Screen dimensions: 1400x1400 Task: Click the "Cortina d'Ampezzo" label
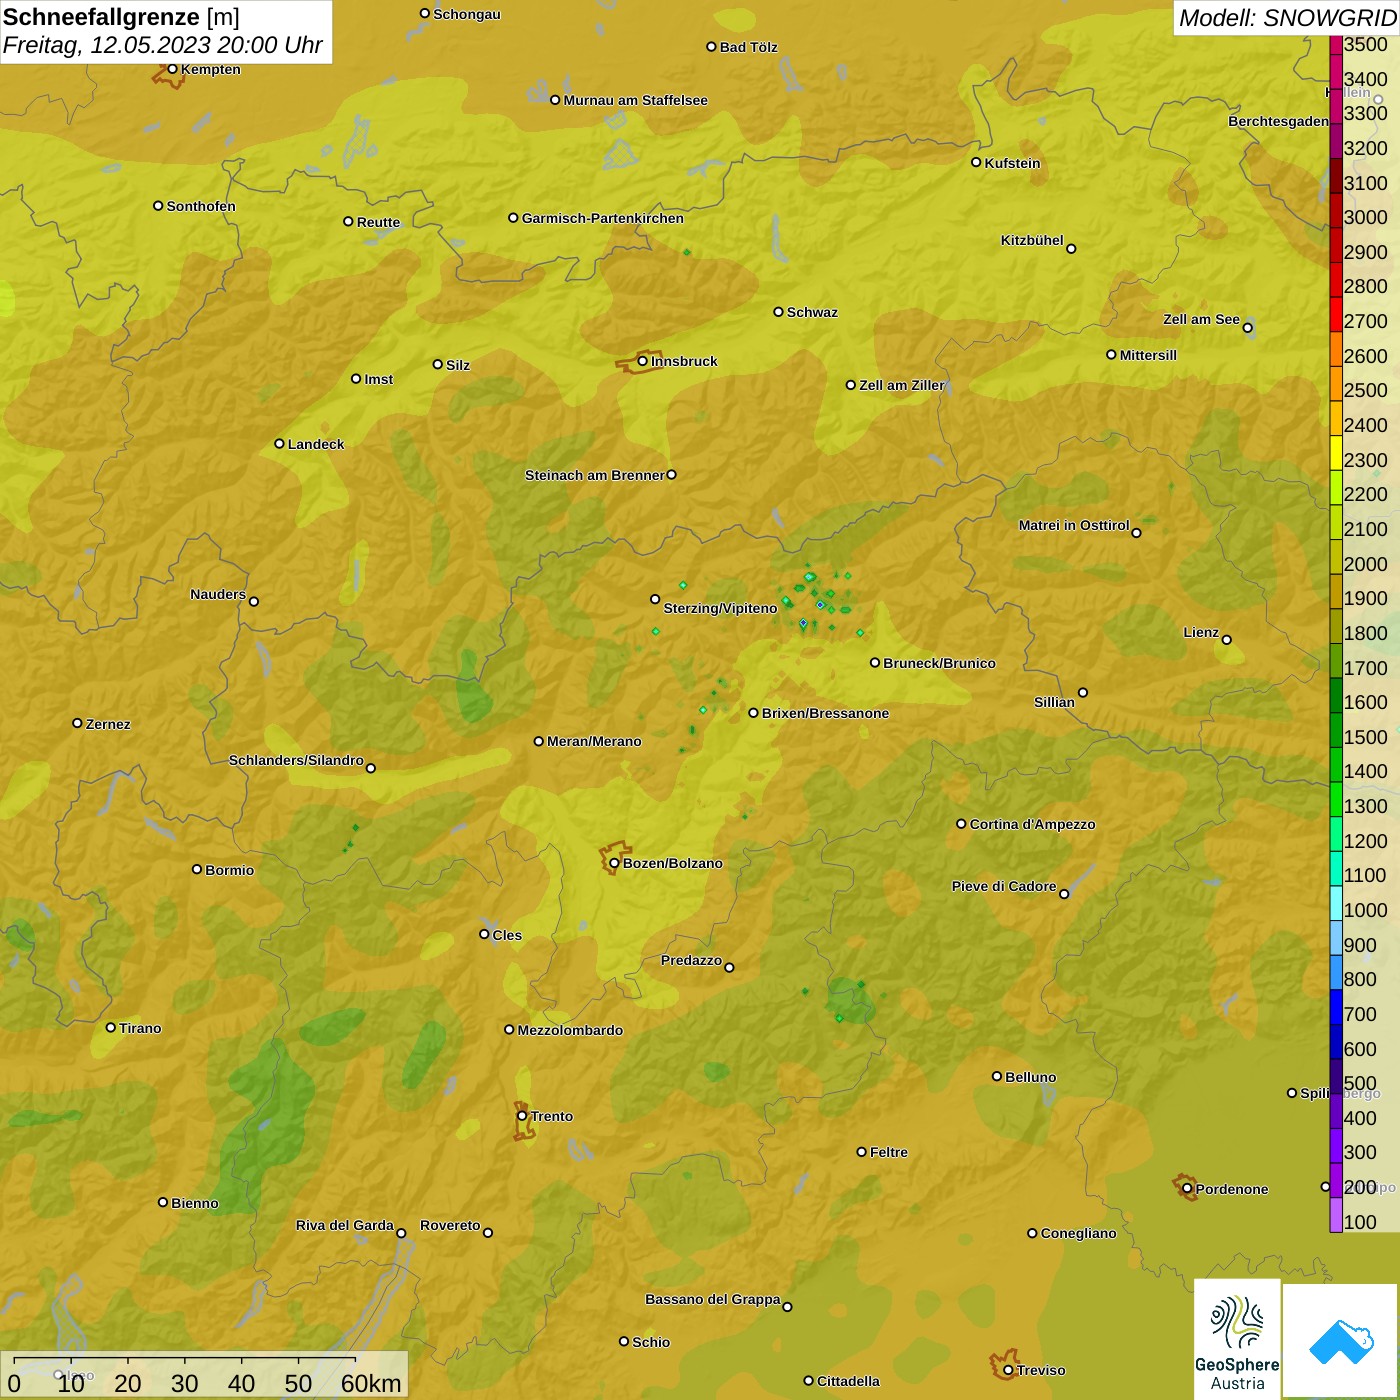pos(1032,824)
